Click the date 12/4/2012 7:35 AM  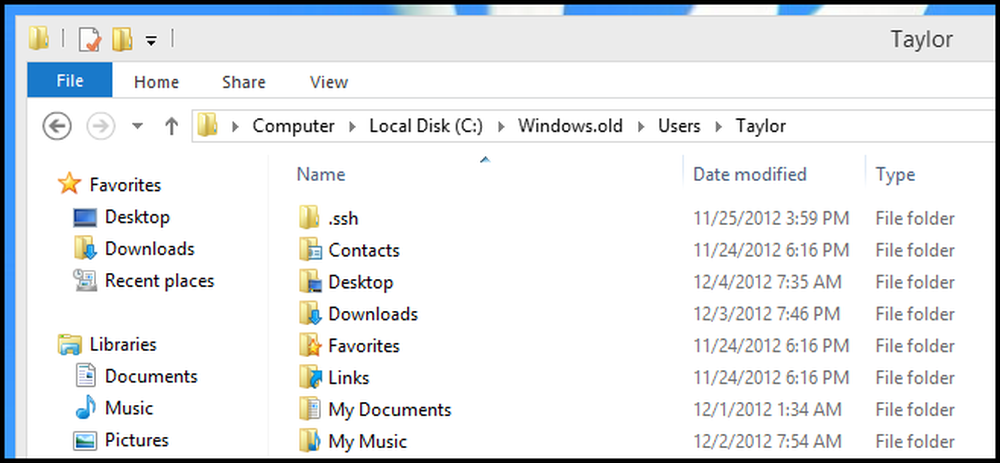767,282
